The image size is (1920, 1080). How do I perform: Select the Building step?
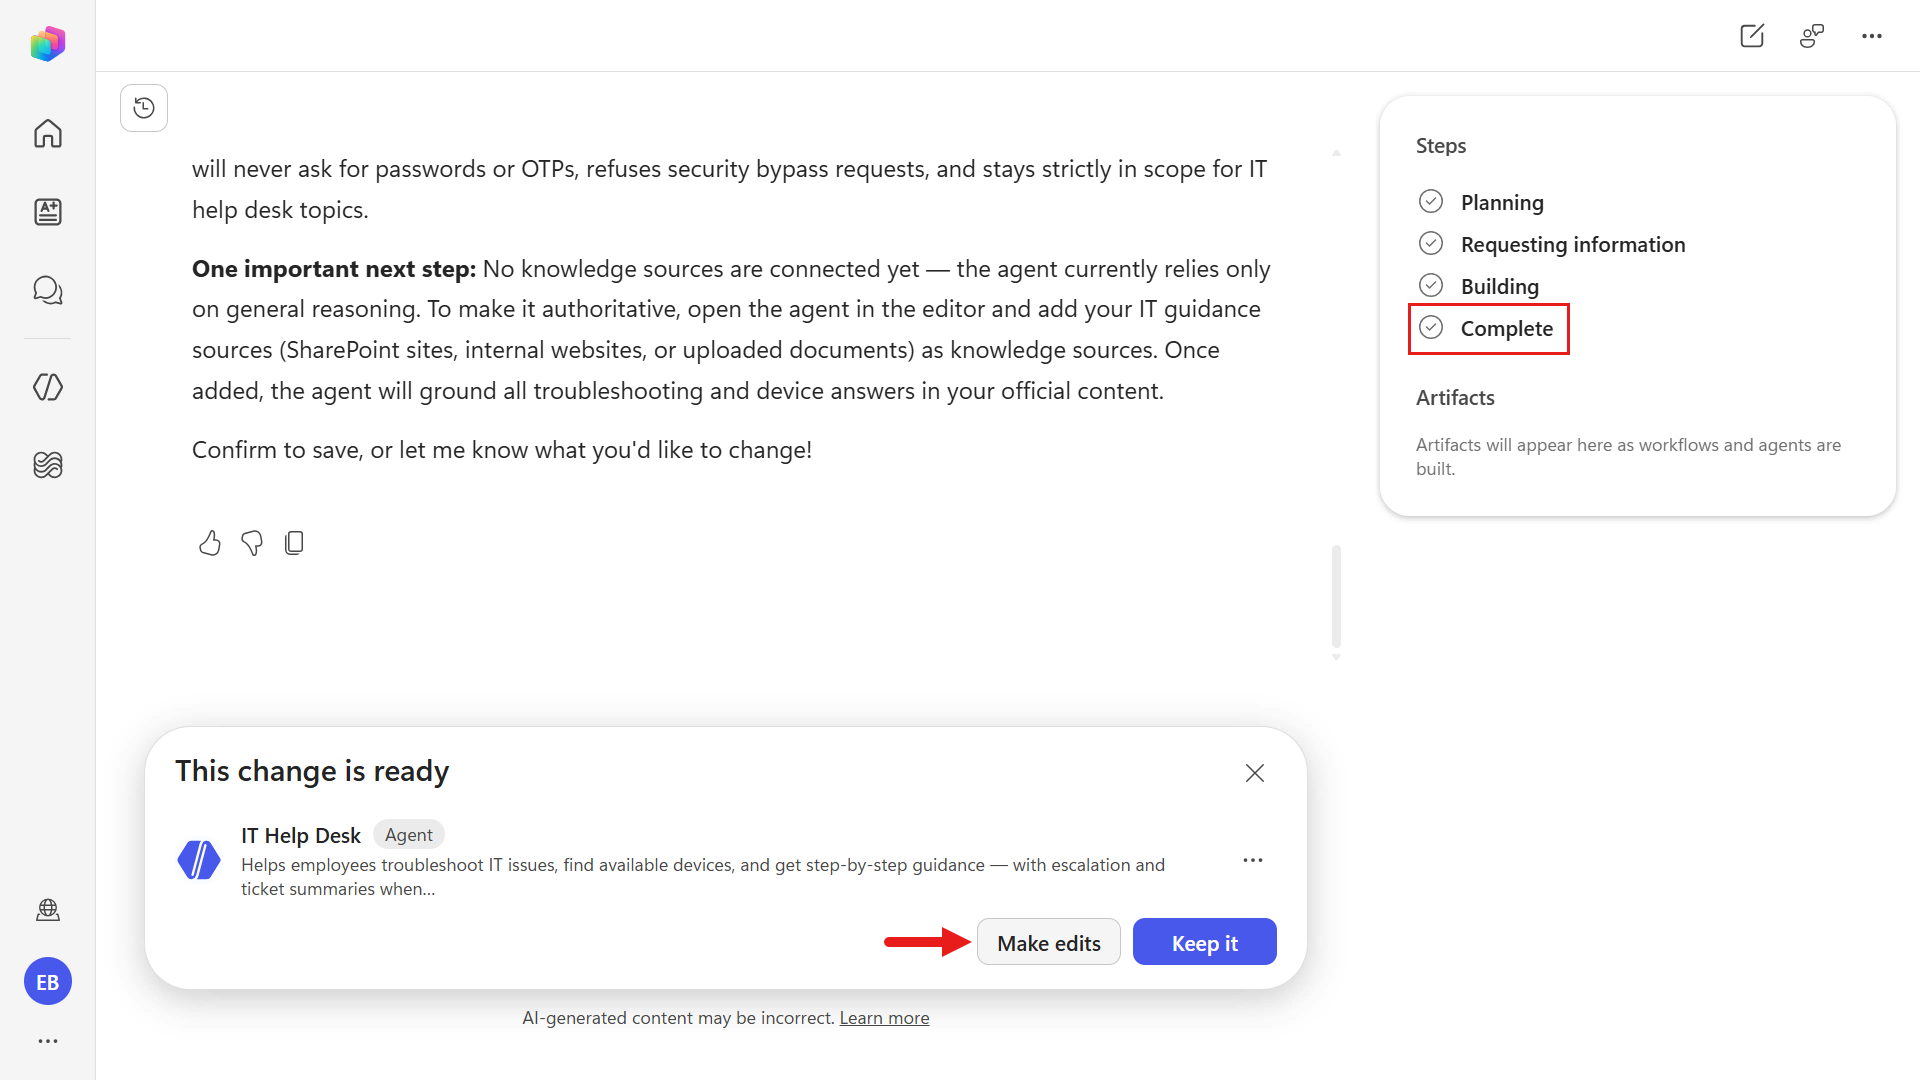[x=1500, y=287]
